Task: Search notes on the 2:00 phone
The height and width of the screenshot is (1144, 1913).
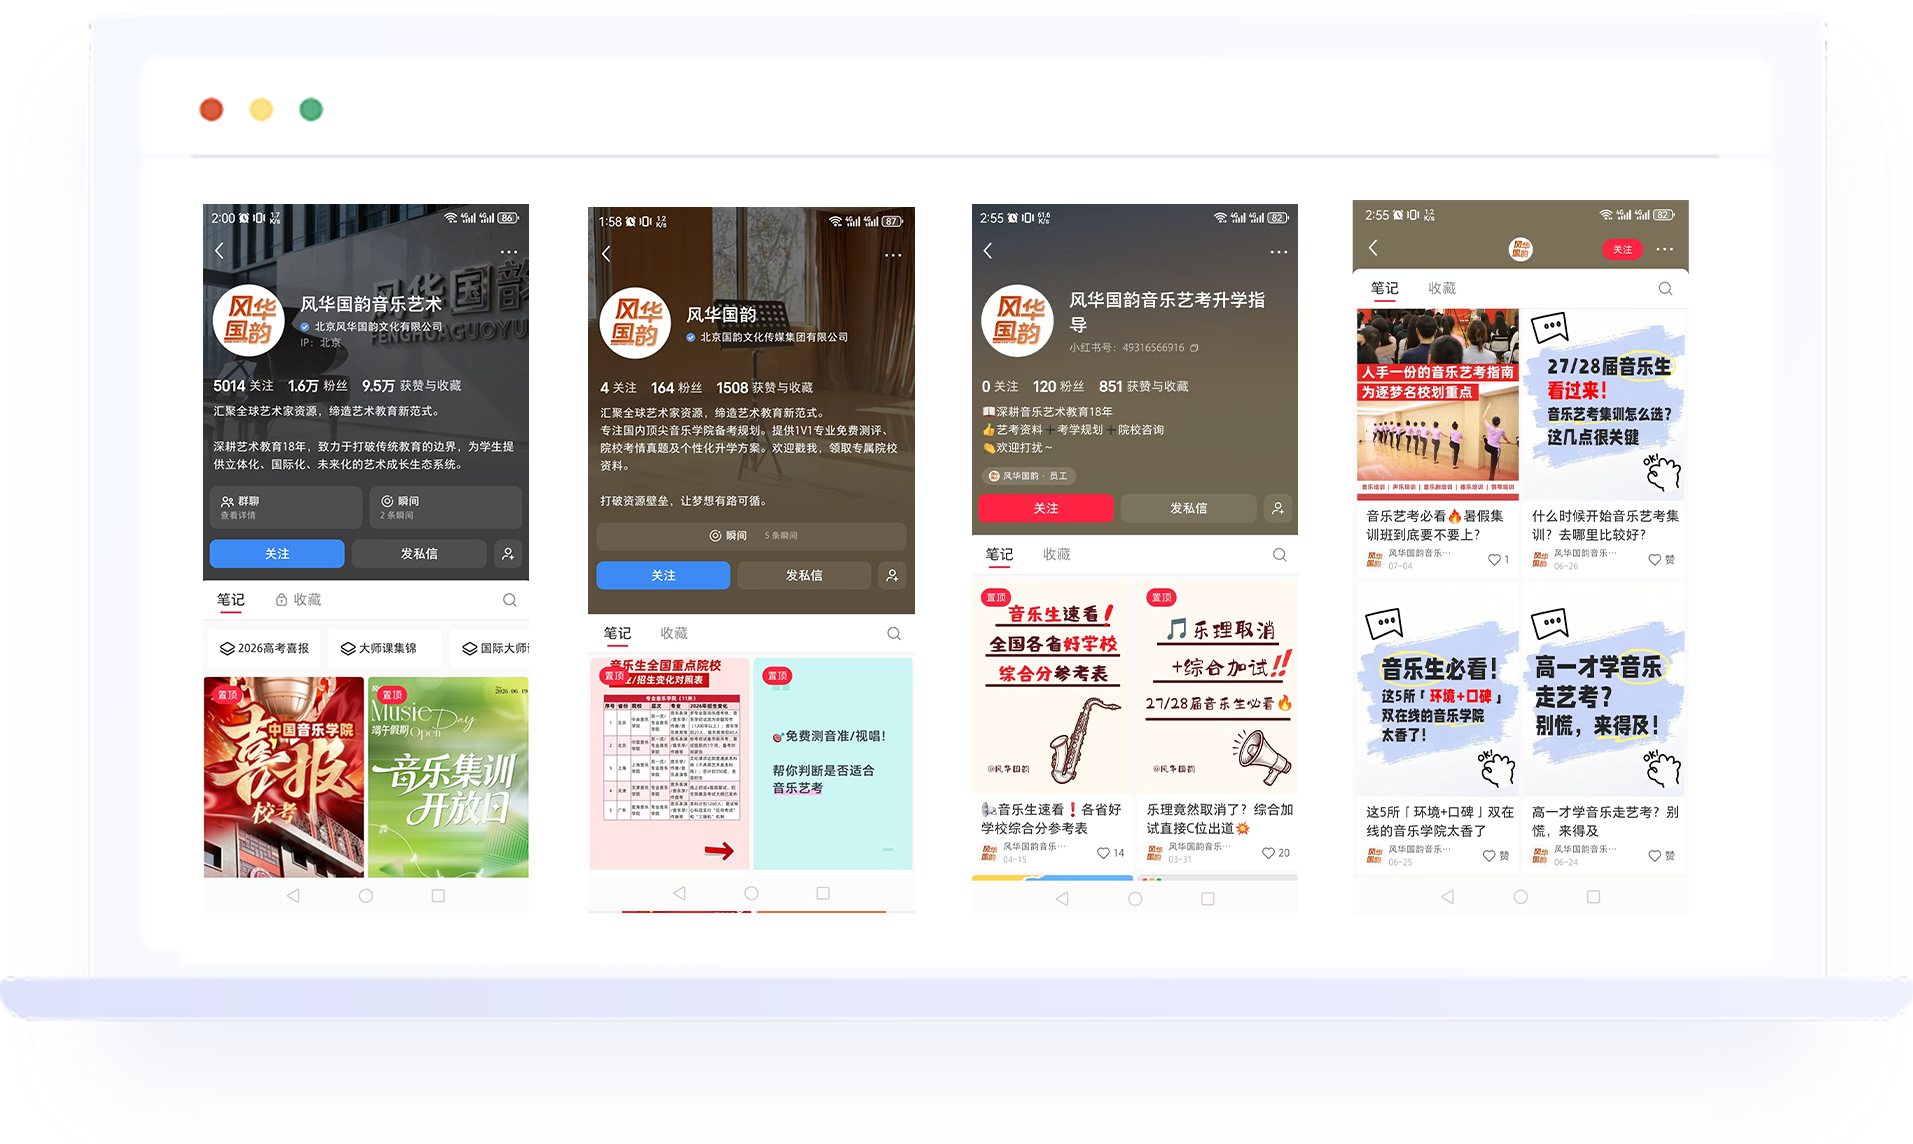Action: (510, 600)
